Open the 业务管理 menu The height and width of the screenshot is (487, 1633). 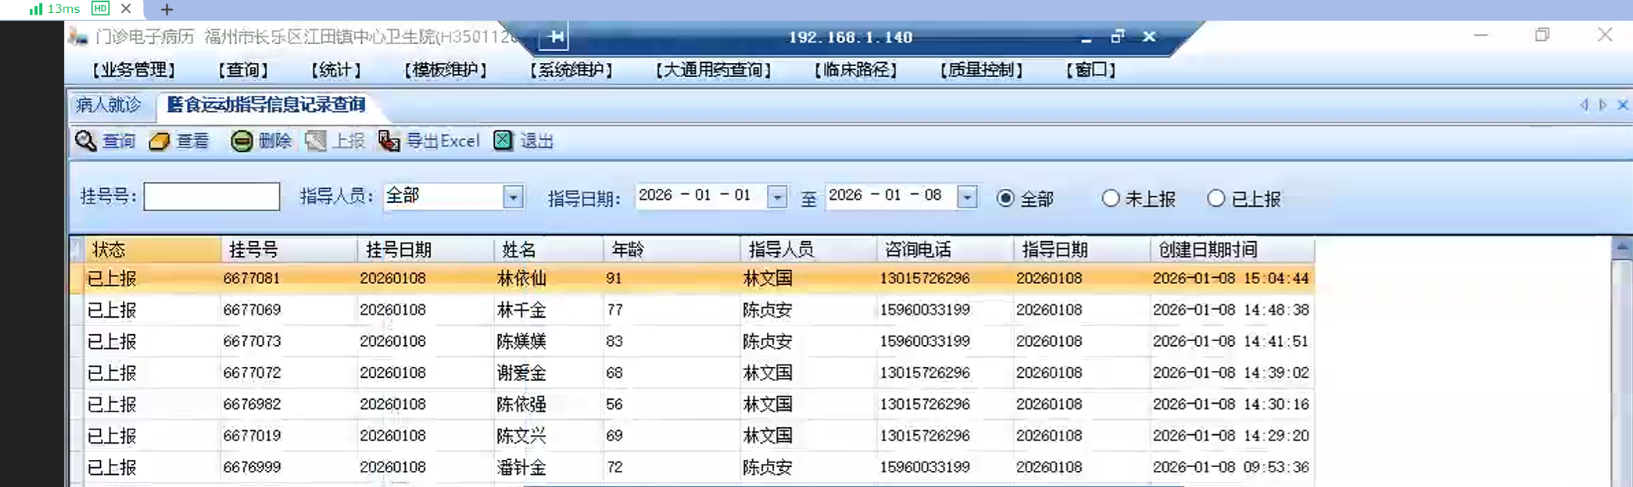[133, 70]
